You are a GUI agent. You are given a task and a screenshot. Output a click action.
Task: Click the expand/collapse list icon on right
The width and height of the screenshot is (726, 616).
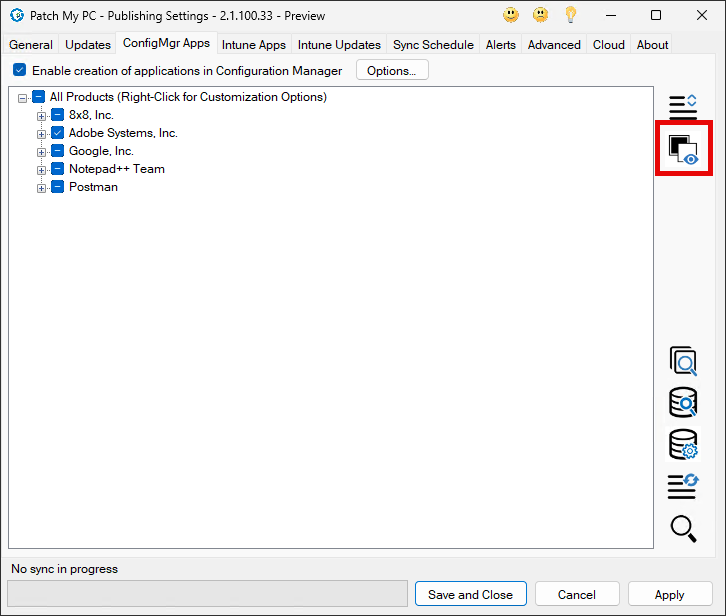pos(683,104)
